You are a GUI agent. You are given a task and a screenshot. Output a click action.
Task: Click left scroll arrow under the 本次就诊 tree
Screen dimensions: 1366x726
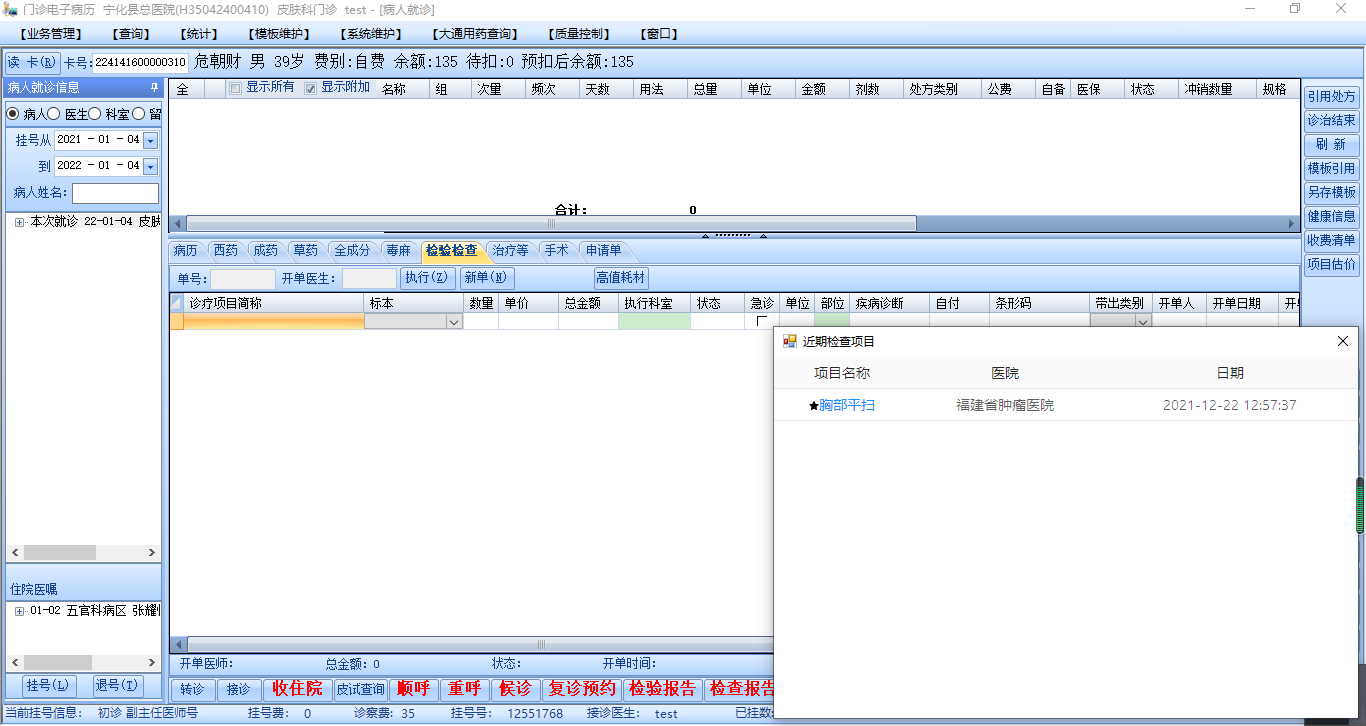pyautogui.click(x=14, y=552)
